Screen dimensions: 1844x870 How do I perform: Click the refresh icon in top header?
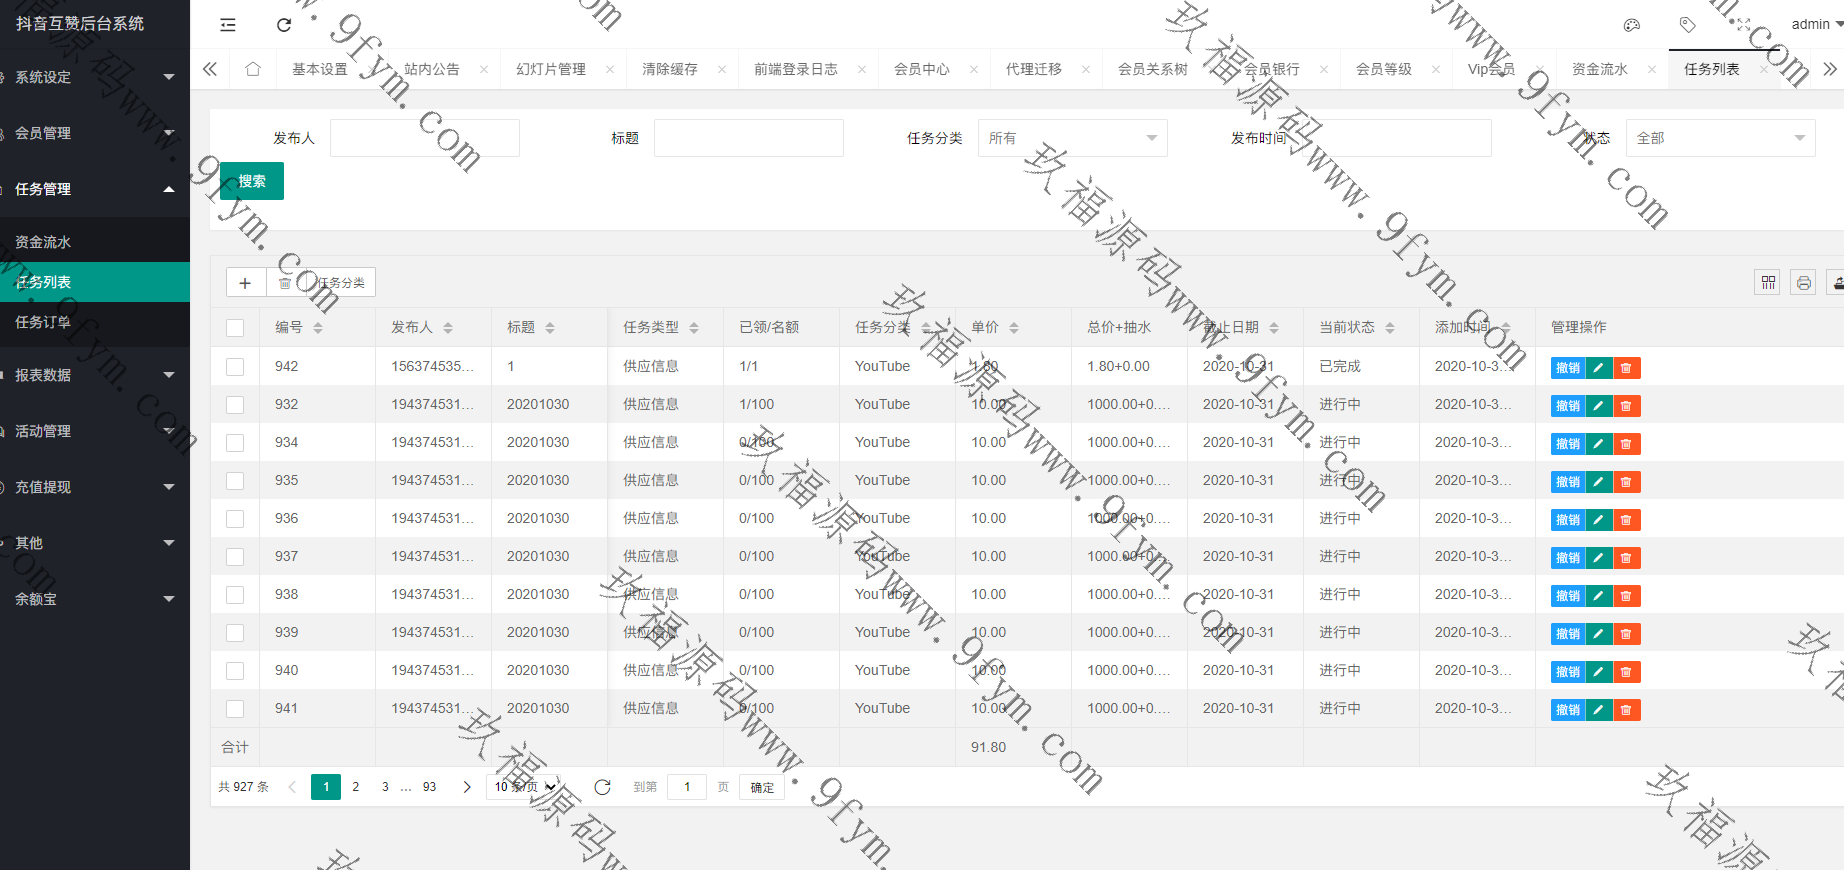[x=284, y=25]
